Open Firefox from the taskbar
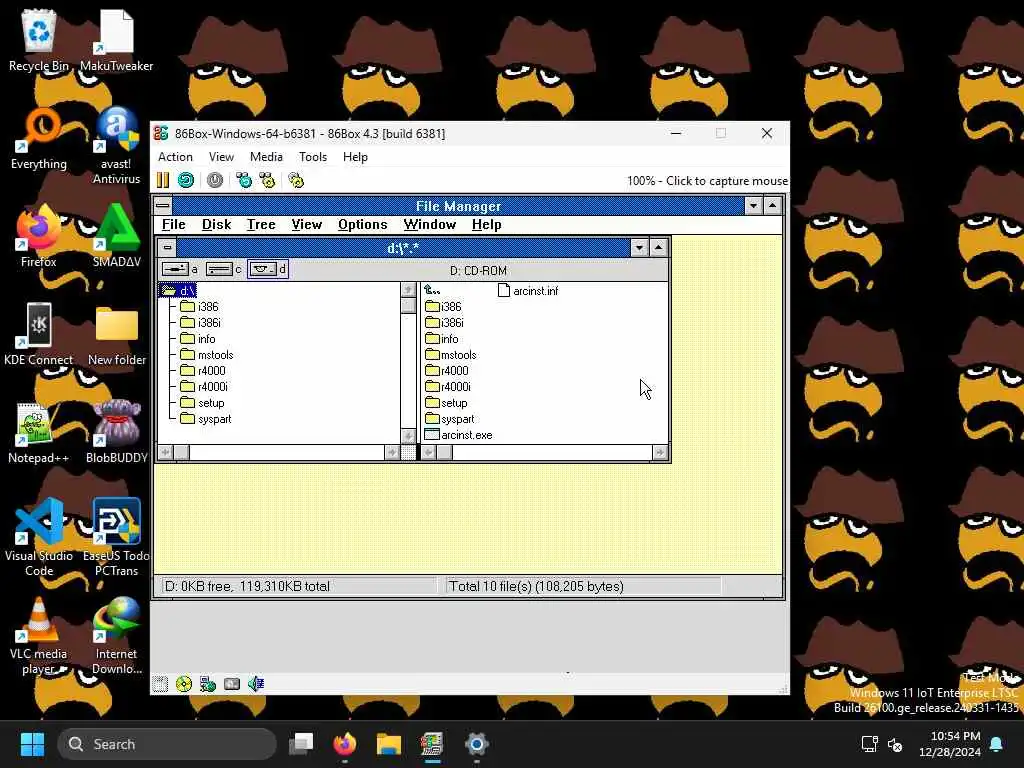The width and height of the screenshot is (1024, 768). pyautogui.click(x=345, y=744)
